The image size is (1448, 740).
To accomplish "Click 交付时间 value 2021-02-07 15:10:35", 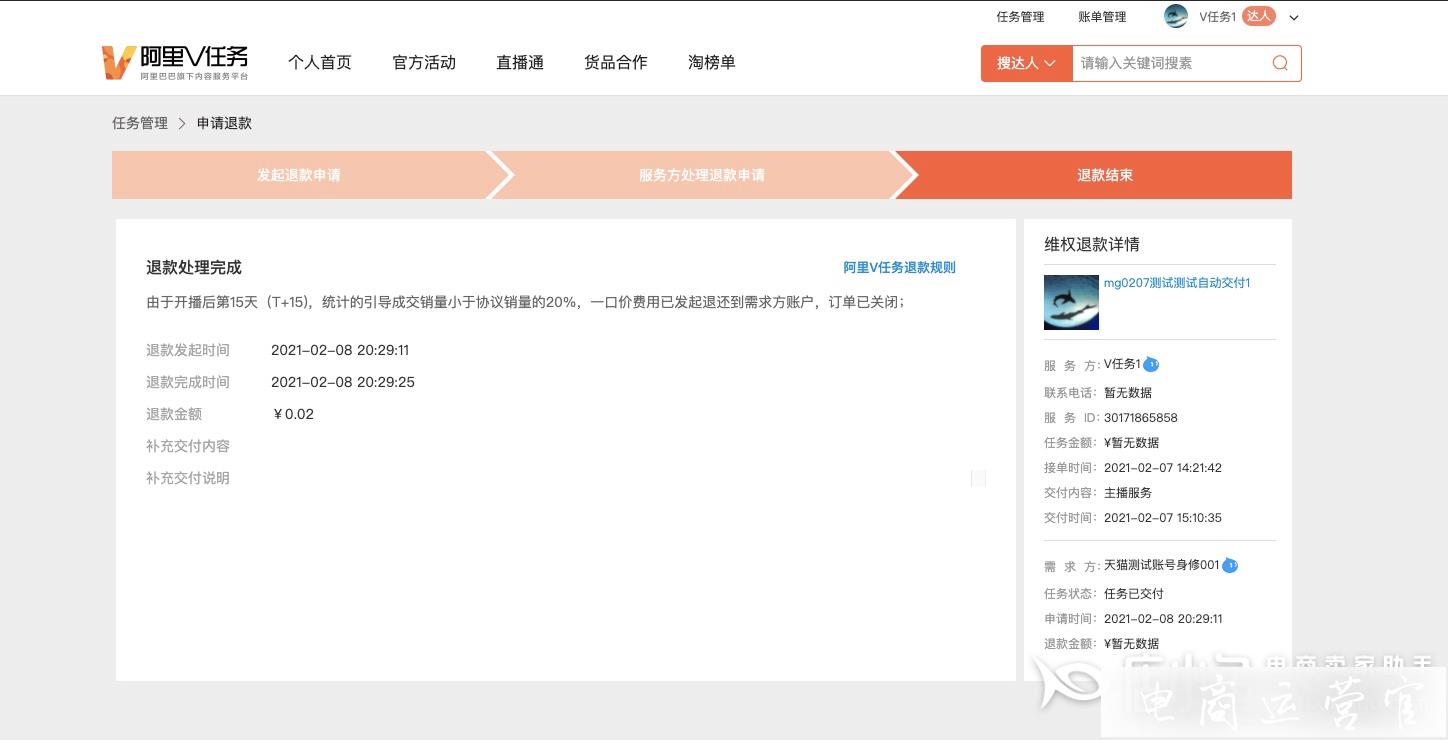I will pyautogui.click(x=1163, y=518).
